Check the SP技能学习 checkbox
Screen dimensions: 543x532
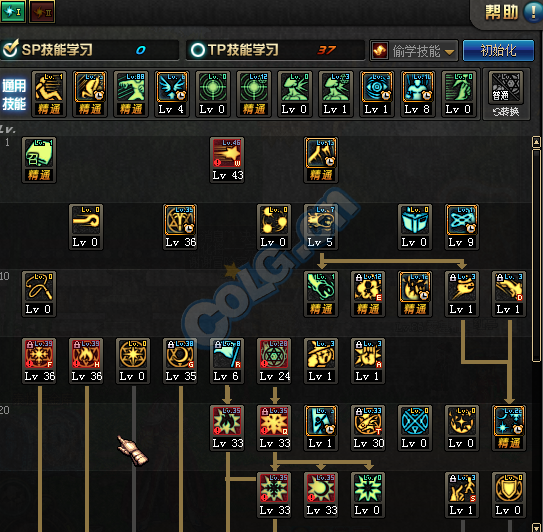(x=10, y=50)
